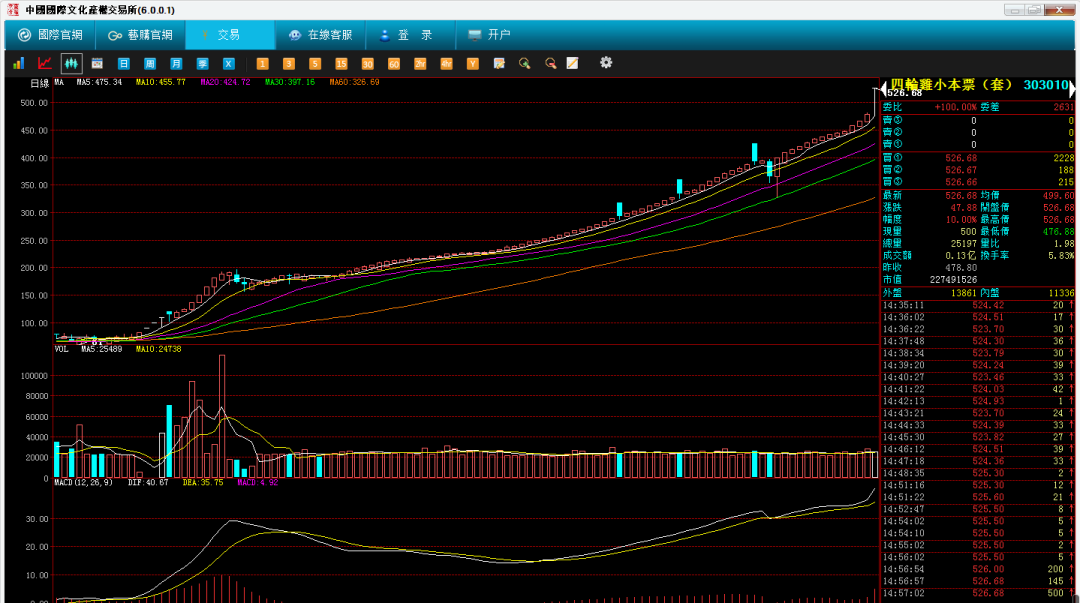Click the VOL indicator label
The width and height of the screenshot is (1080, 603).
(x=61, y=349)
